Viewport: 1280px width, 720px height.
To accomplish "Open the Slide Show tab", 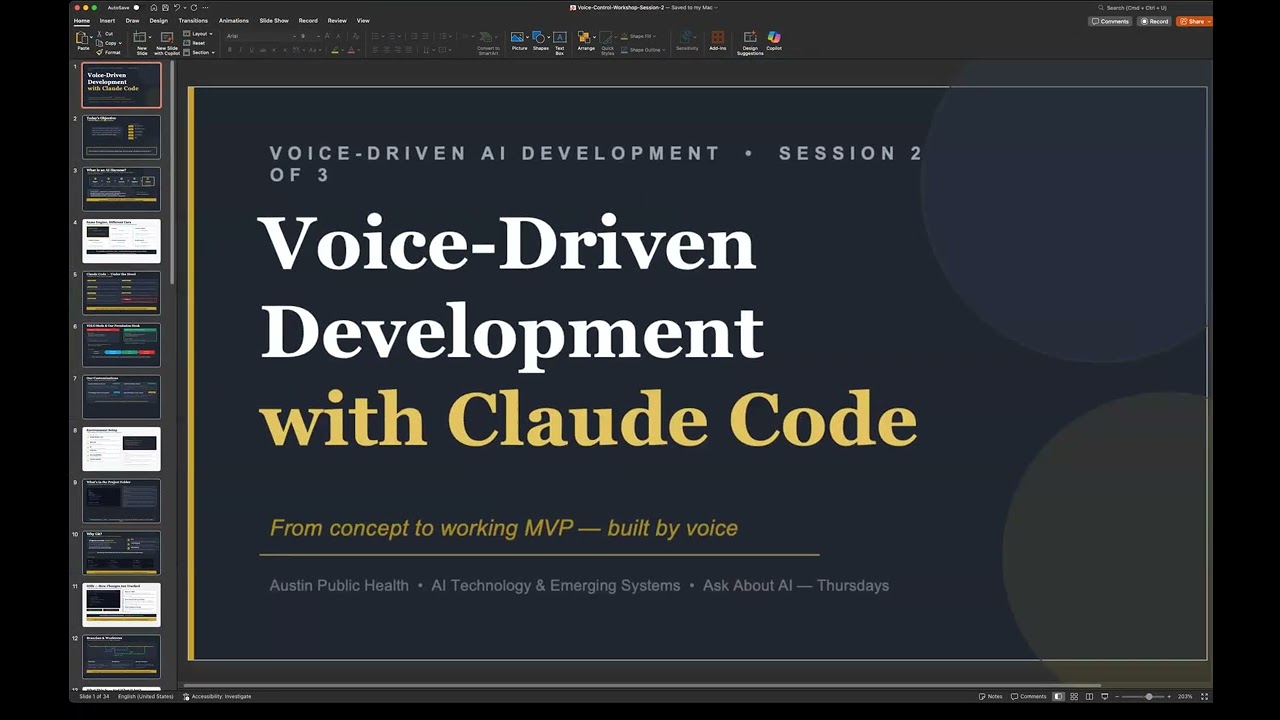I will [274, 20].
